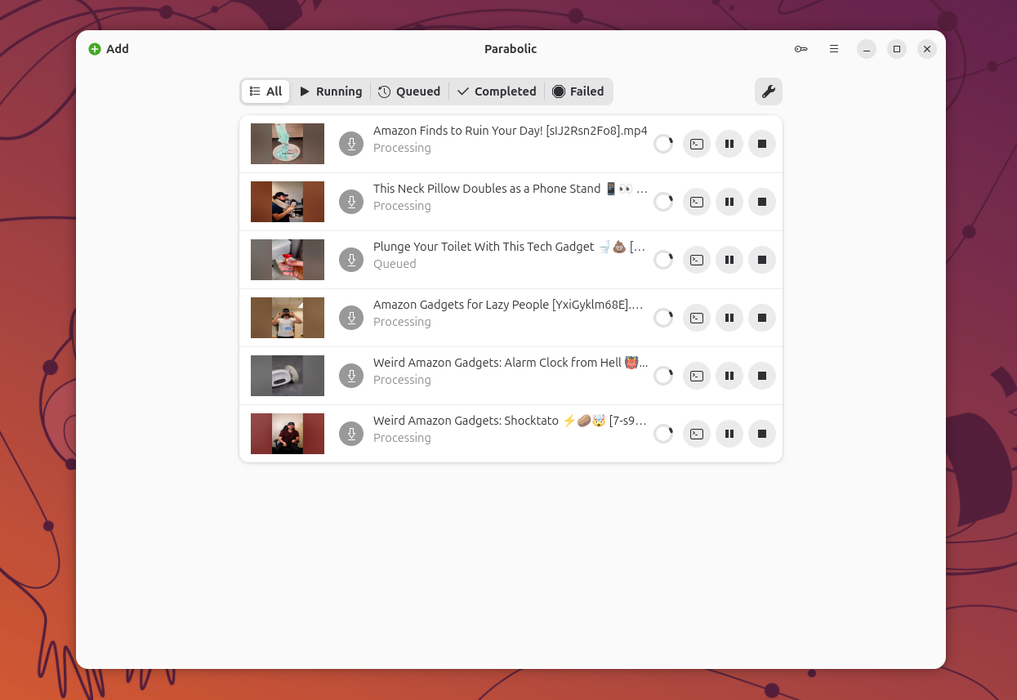This screenshot has width=1017, height=700.
Task: Click download icon for Lazy People row
Action: click(351, 318)
